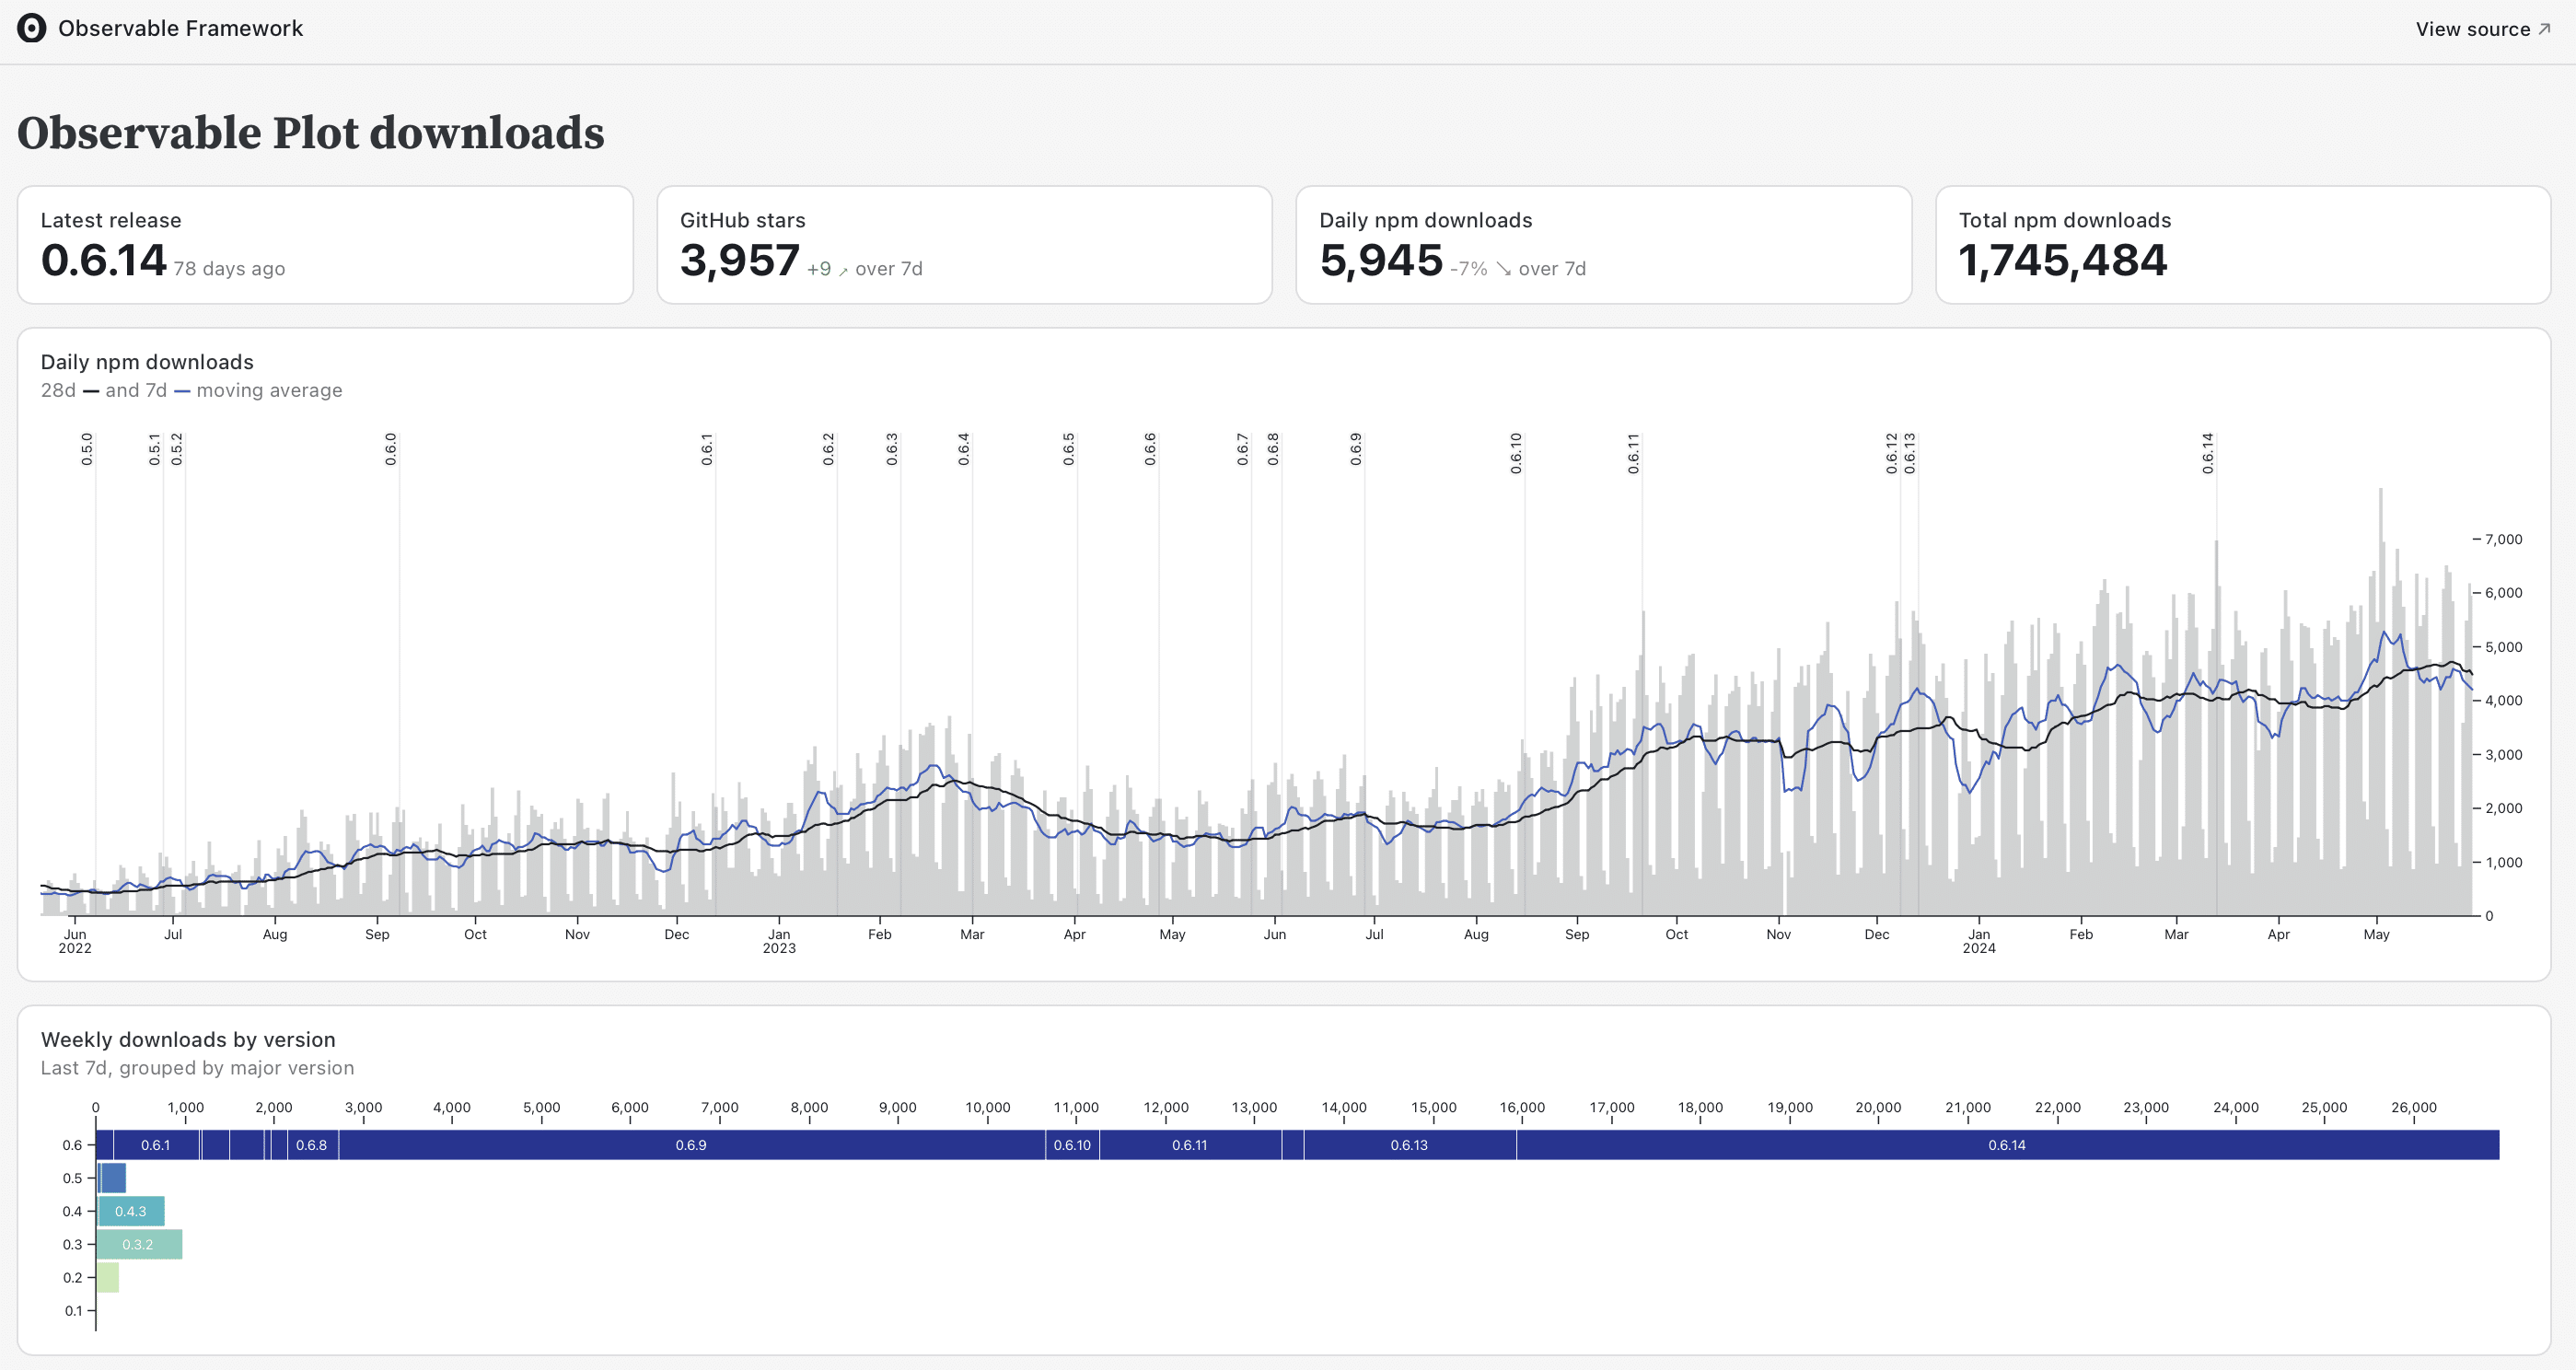Click the 0.6.10 release marker label
Viewport: 2576px width, 1370px height.
coord(1516,453)
